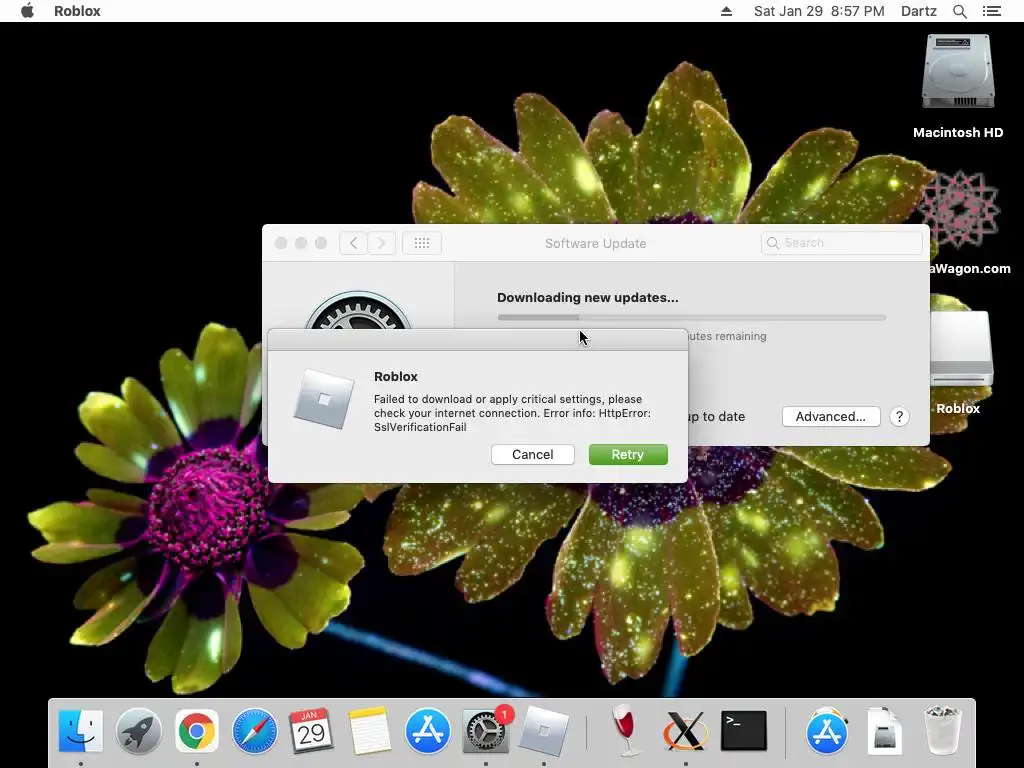Click the help question mark button
Viewport: 1024px width, 768px height.
899,417
